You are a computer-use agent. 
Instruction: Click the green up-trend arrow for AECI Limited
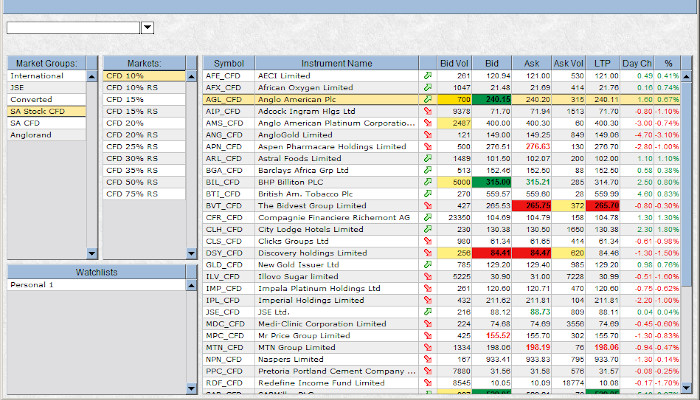[429, 75]
